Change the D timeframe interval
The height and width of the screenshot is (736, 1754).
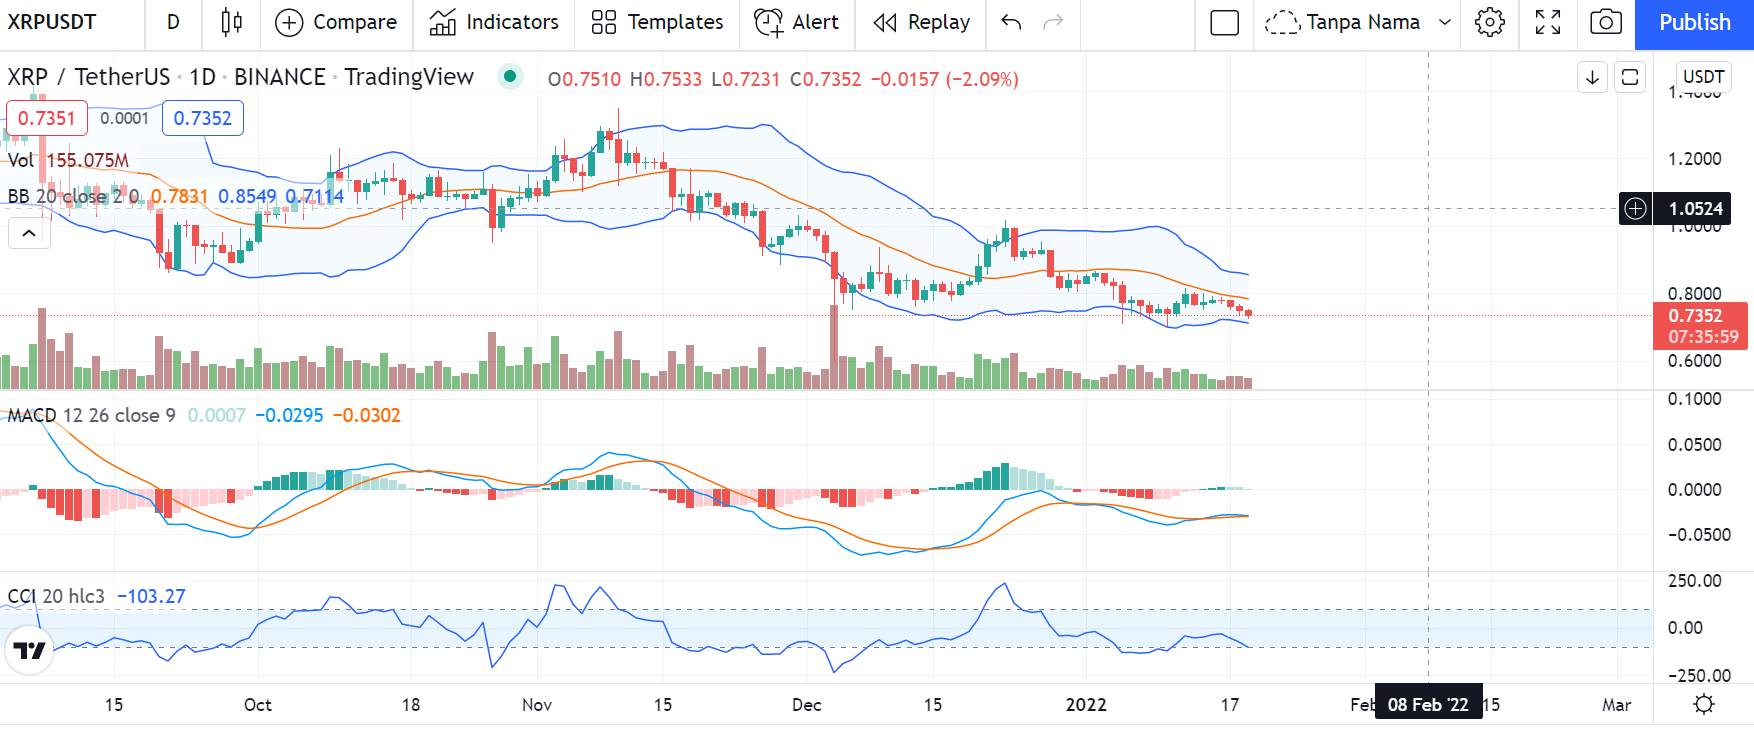coord(173,22)
